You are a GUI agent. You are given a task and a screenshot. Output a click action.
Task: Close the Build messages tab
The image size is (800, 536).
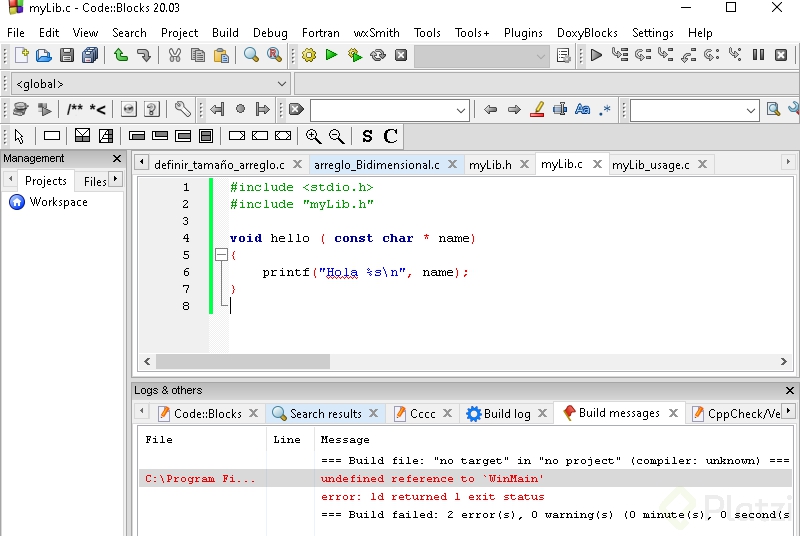tap(673, 413)
